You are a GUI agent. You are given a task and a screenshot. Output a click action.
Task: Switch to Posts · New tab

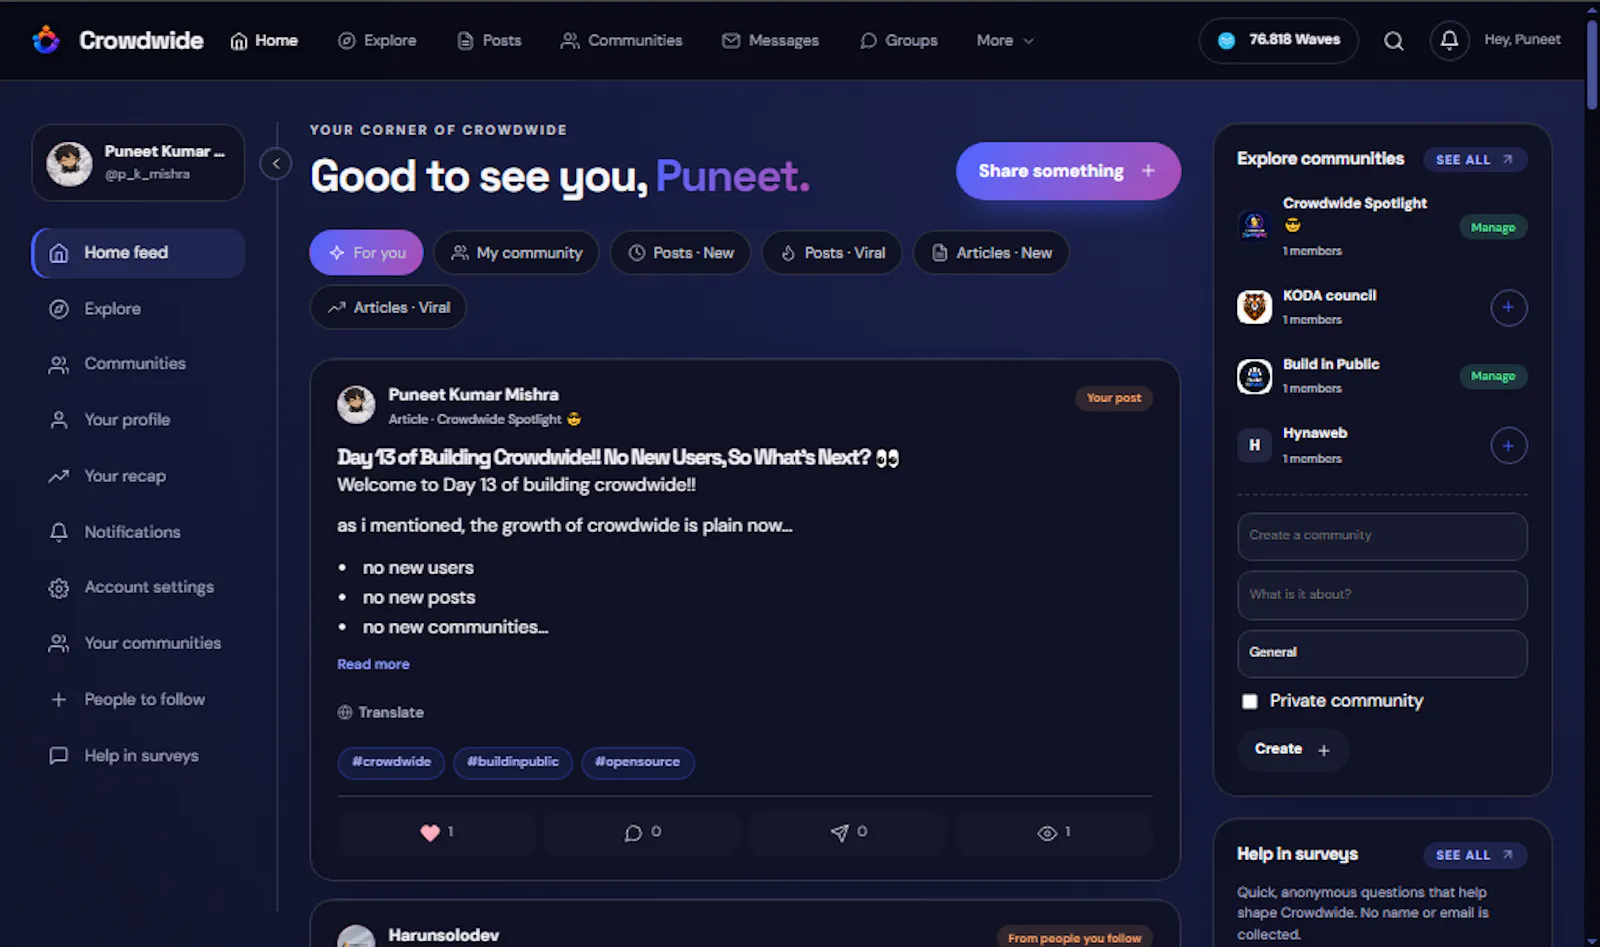[680, 253]
